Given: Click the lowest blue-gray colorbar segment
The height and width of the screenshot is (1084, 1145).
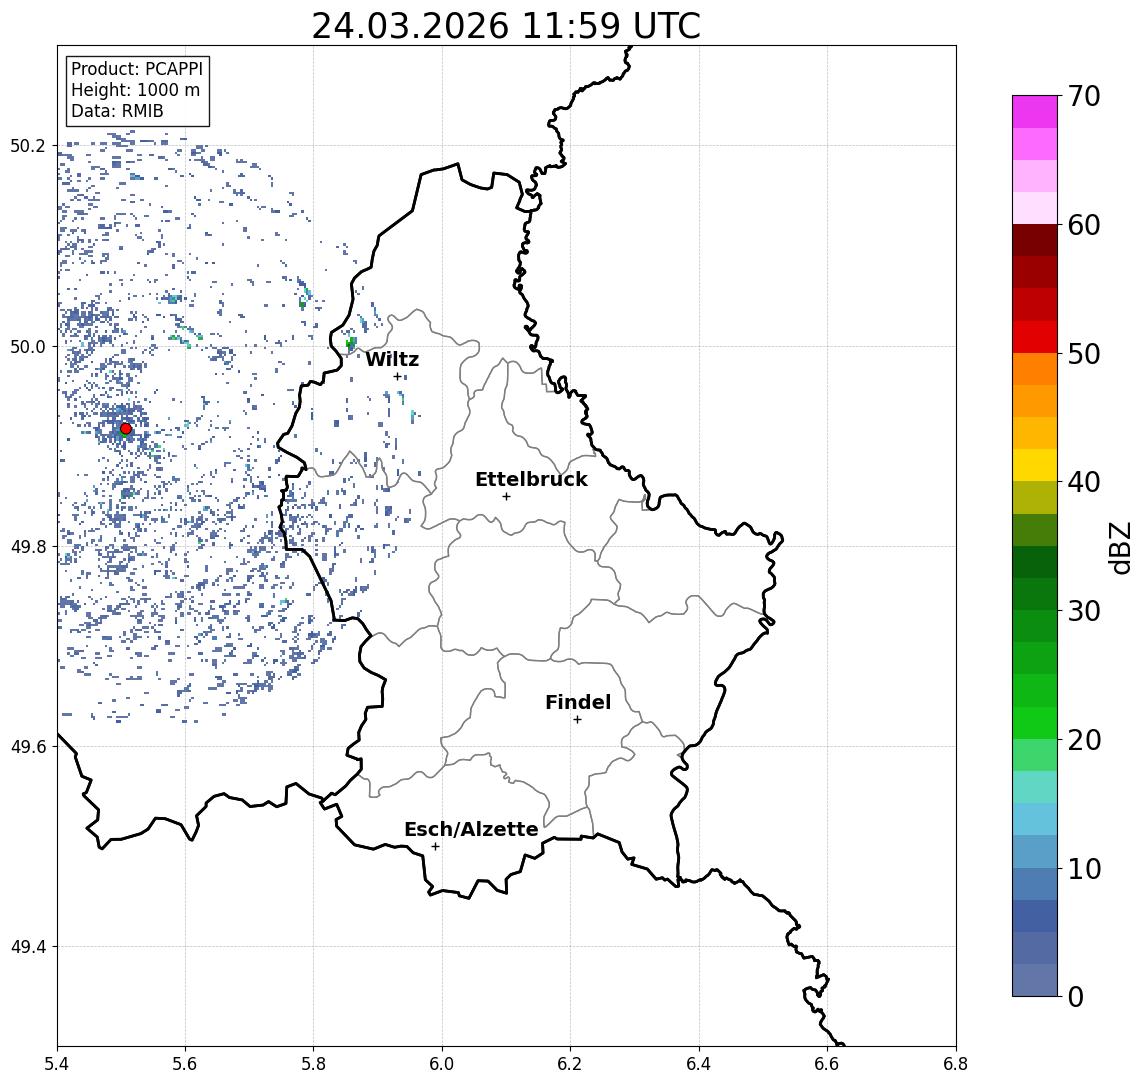Looking at the screenshot, I should tap(1035, 980).
